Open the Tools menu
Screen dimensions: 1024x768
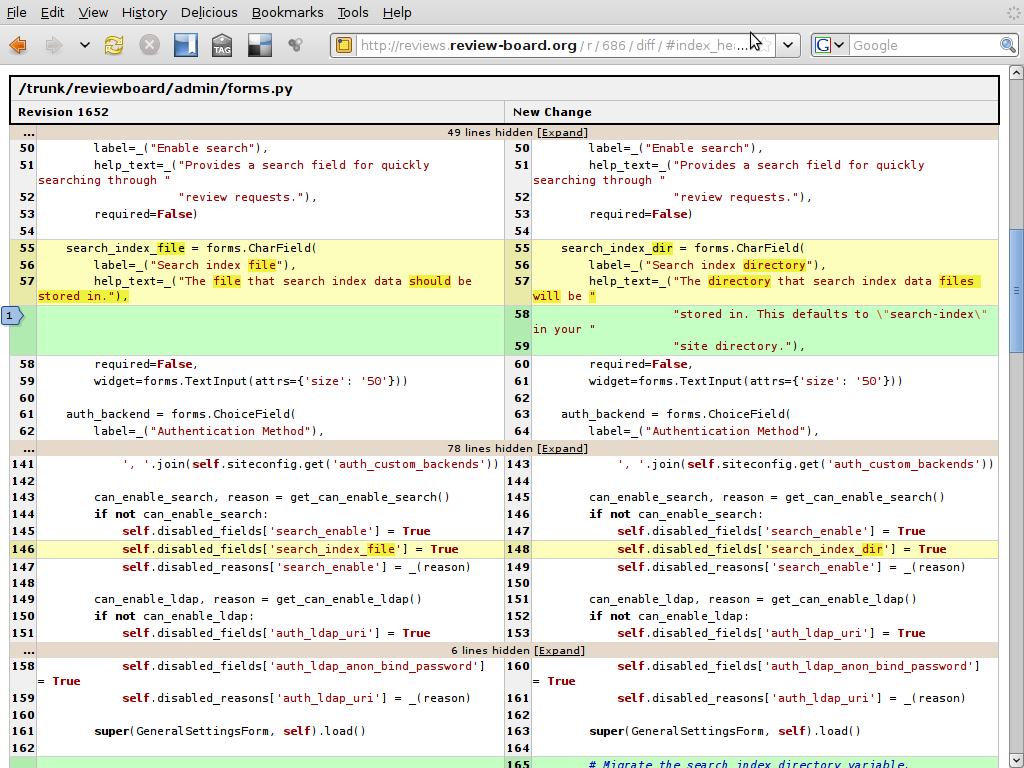(x=352, y=12)
